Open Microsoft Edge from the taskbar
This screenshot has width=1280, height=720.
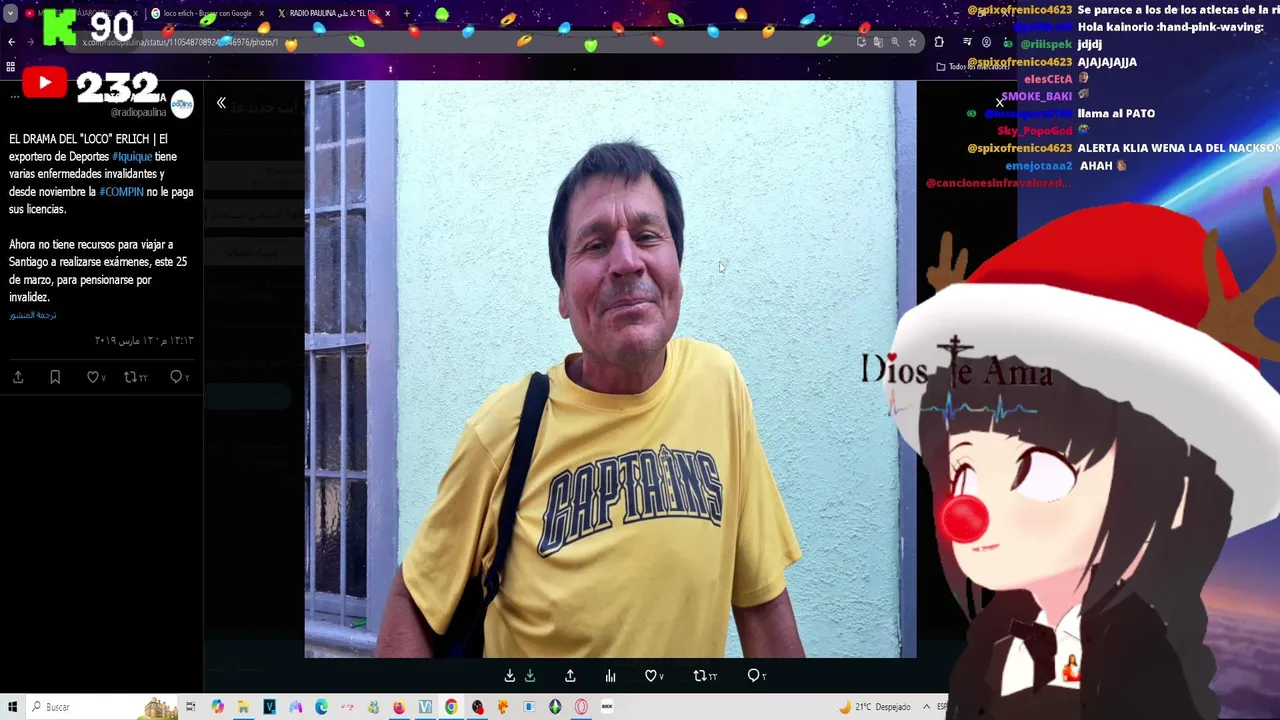pyautogui.click(x=321, y=707)
